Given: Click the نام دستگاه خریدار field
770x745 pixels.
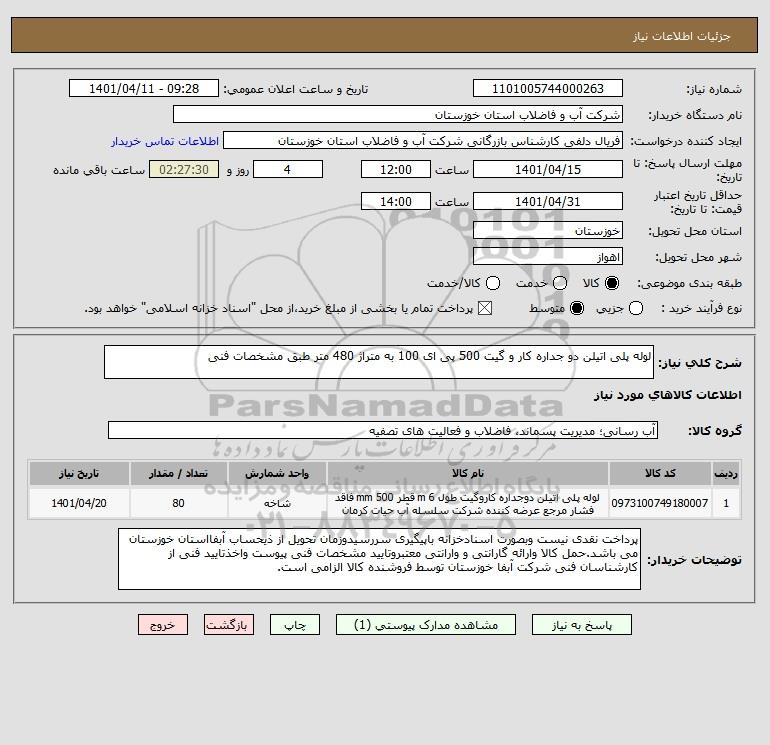Looking at the screenshot, I should pos(398,114).
